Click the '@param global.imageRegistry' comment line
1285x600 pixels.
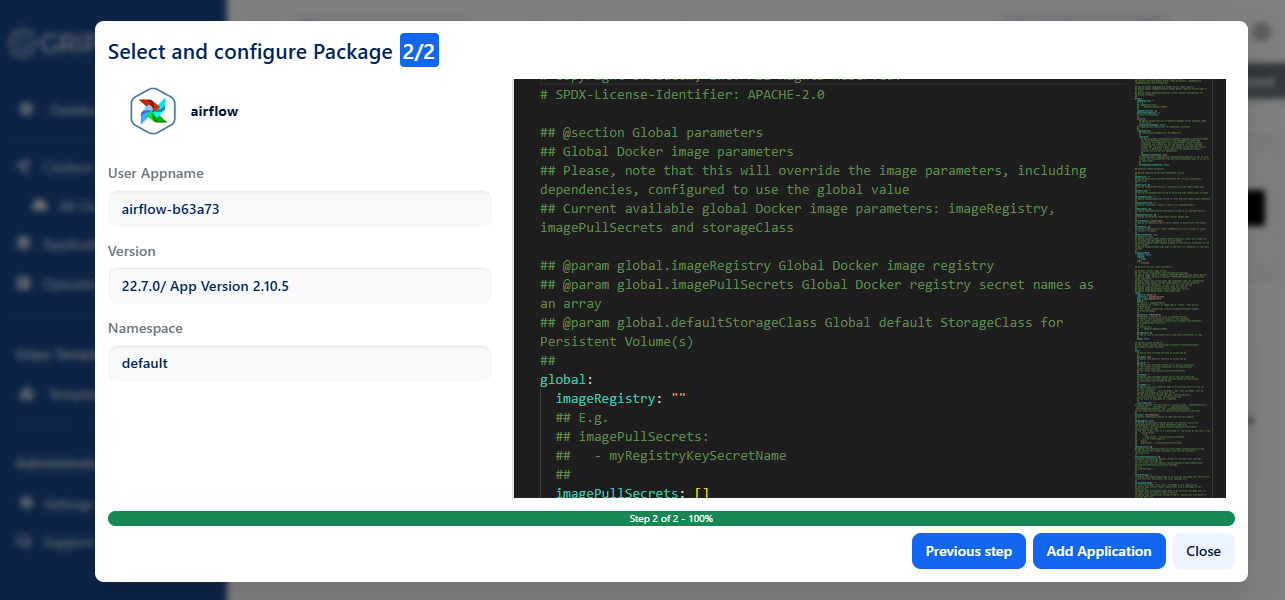coord(767,266)
